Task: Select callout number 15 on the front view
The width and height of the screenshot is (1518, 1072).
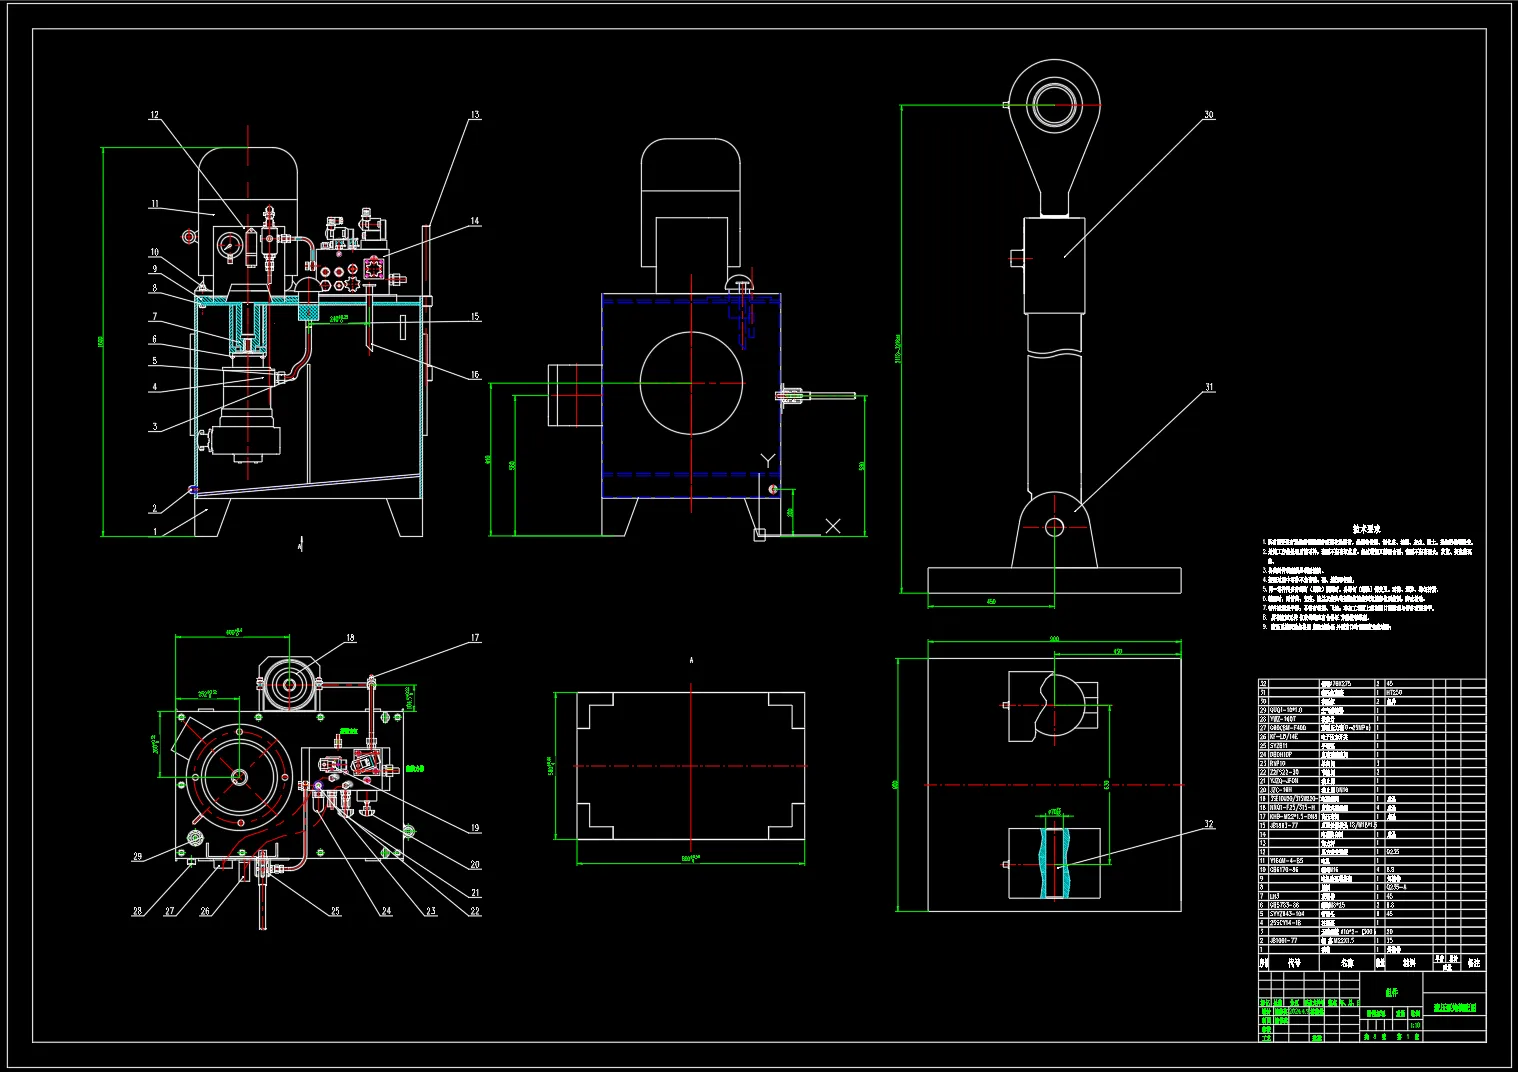Action: point(475,317)
